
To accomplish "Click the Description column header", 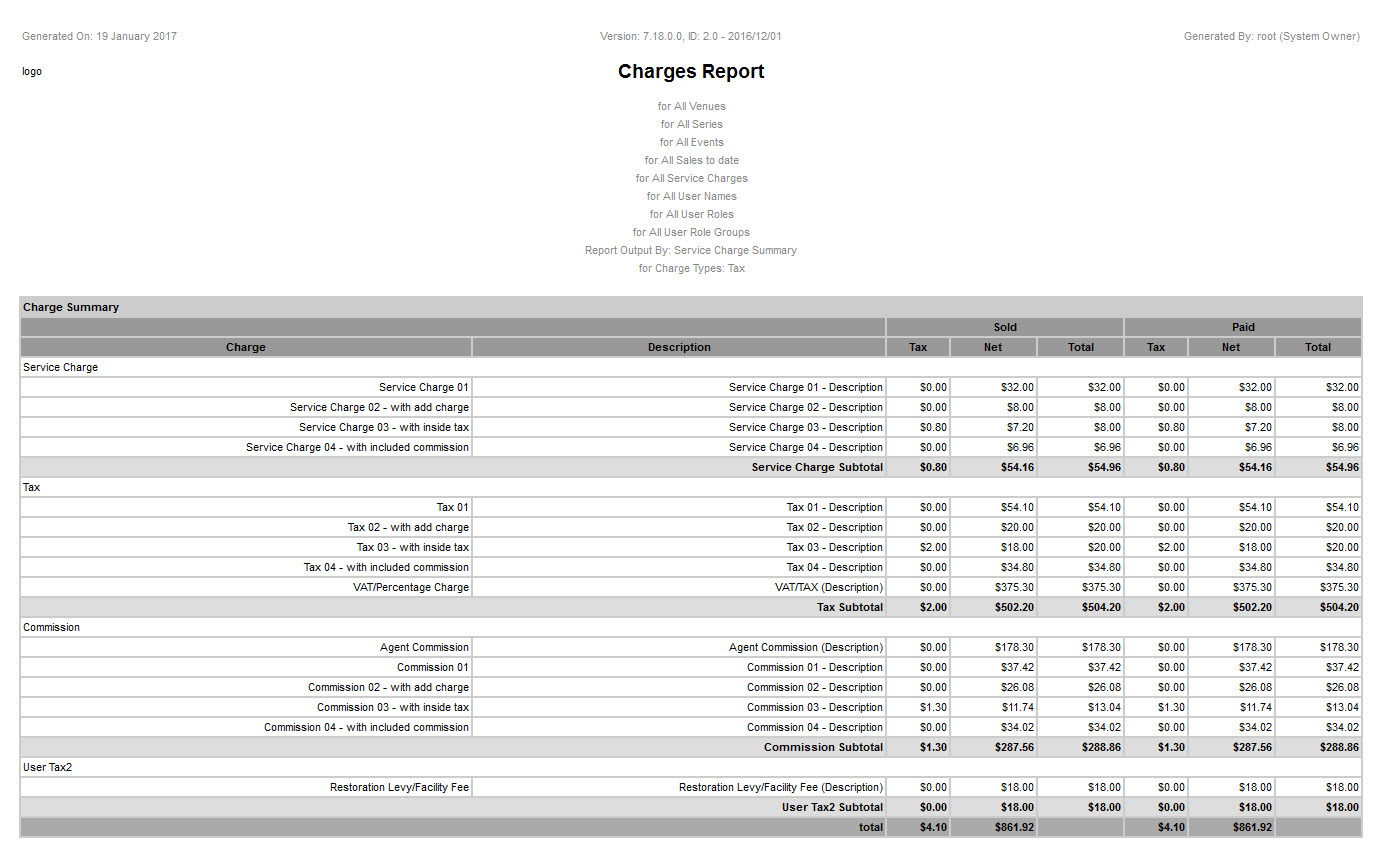I will [x=679, y=347].
